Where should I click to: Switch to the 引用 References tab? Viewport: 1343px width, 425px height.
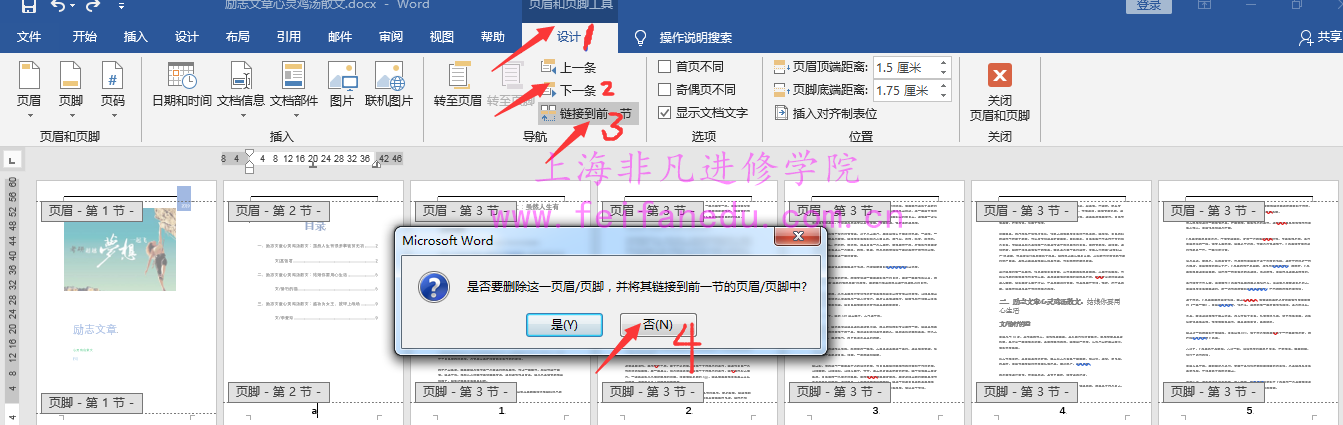tap(289, 37)
